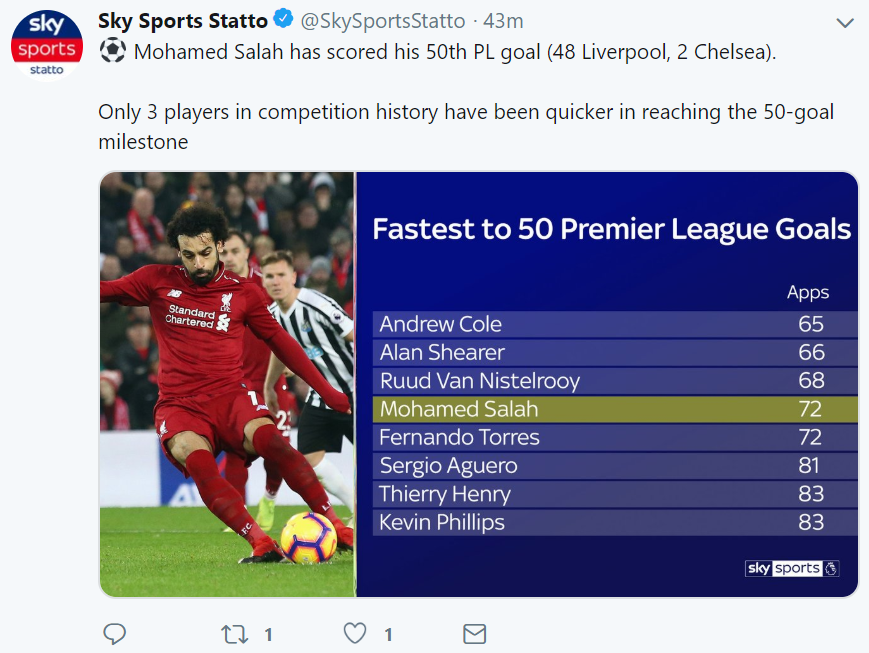Image resolution: width=869 pixels, height=653 pixels.
Task: Click the Sky Sports logo in graphic corner
Action: tap(793, 568)
